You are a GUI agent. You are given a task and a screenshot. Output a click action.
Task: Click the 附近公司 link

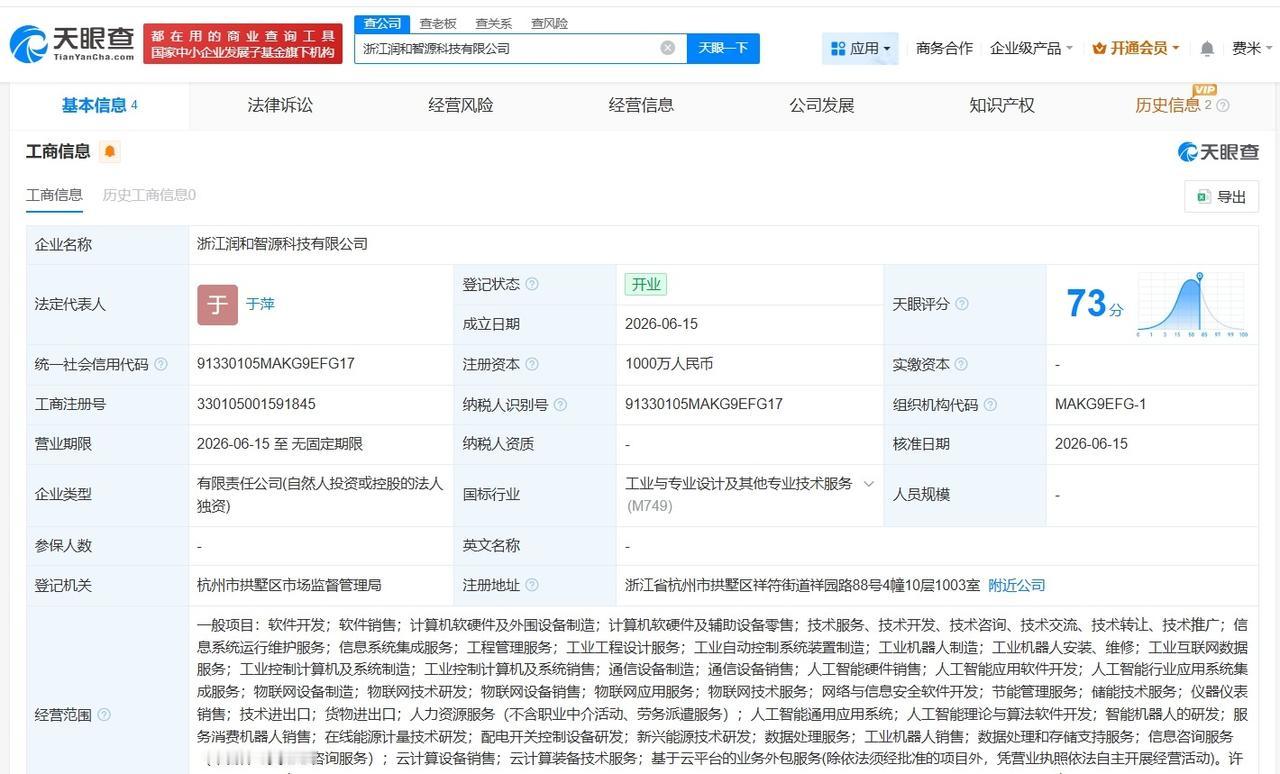(x=1017, y=585)
